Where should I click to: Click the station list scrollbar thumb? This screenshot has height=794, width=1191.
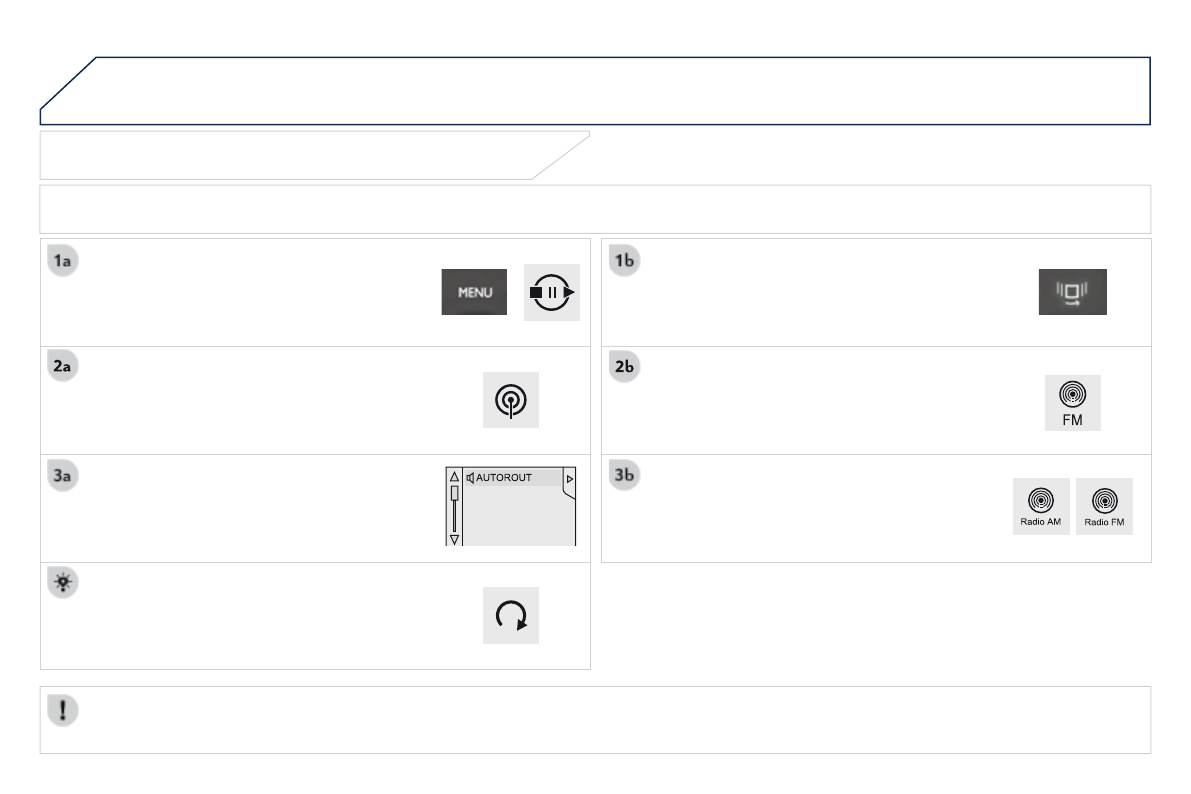(x=453, y=493)
